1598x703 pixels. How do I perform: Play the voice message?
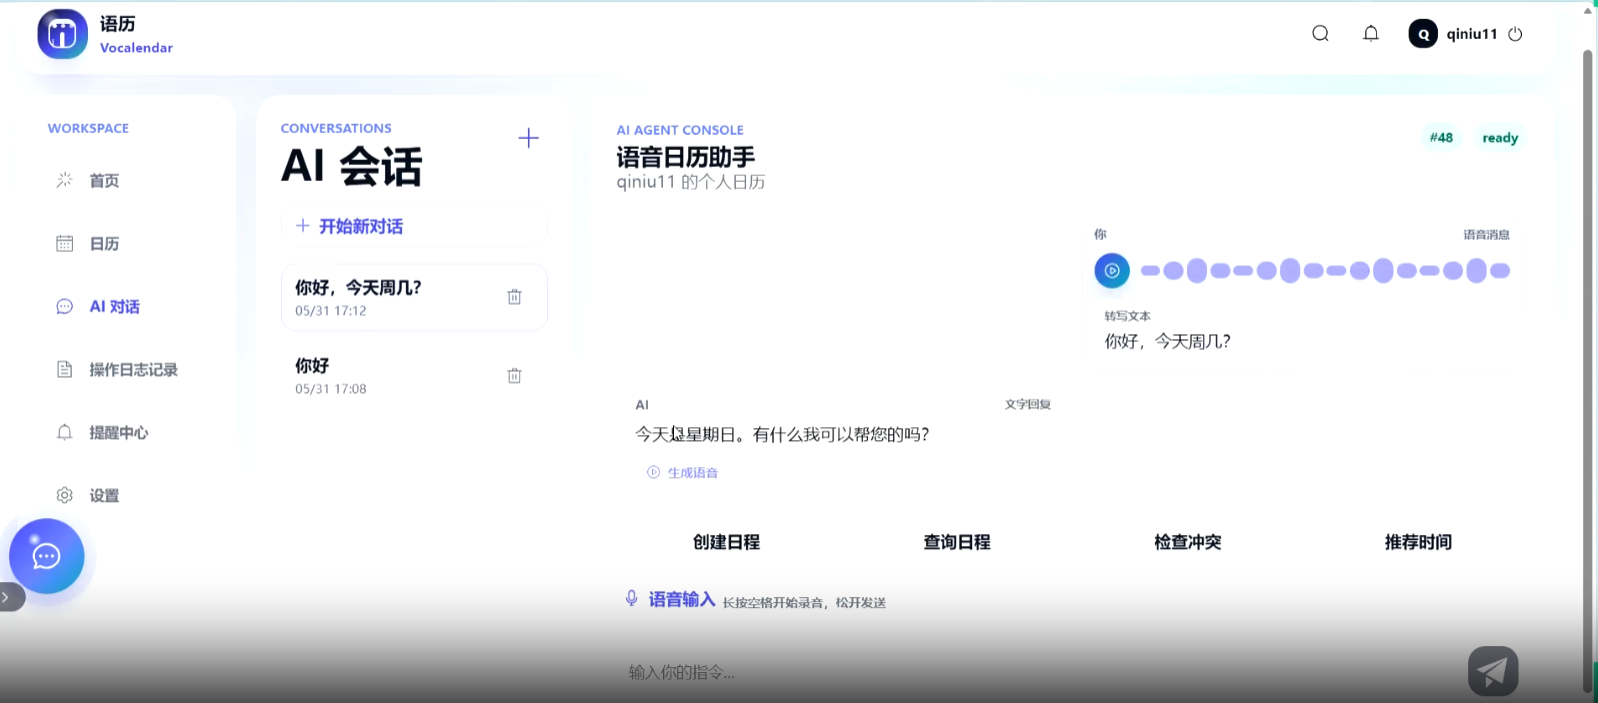click(x=1112, y=270)
